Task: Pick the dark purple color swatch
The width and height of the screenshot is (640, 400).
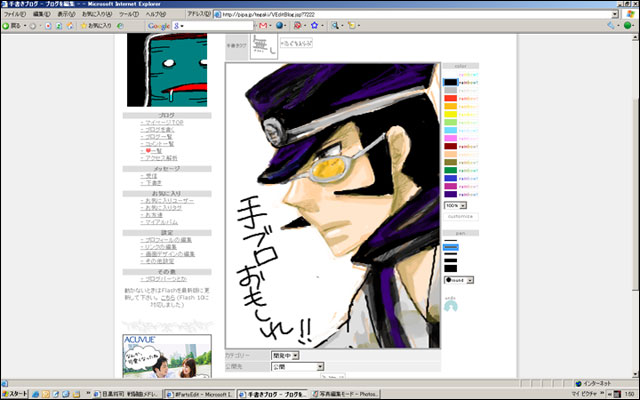Action: pyautogui.click(x=451, y=194)
